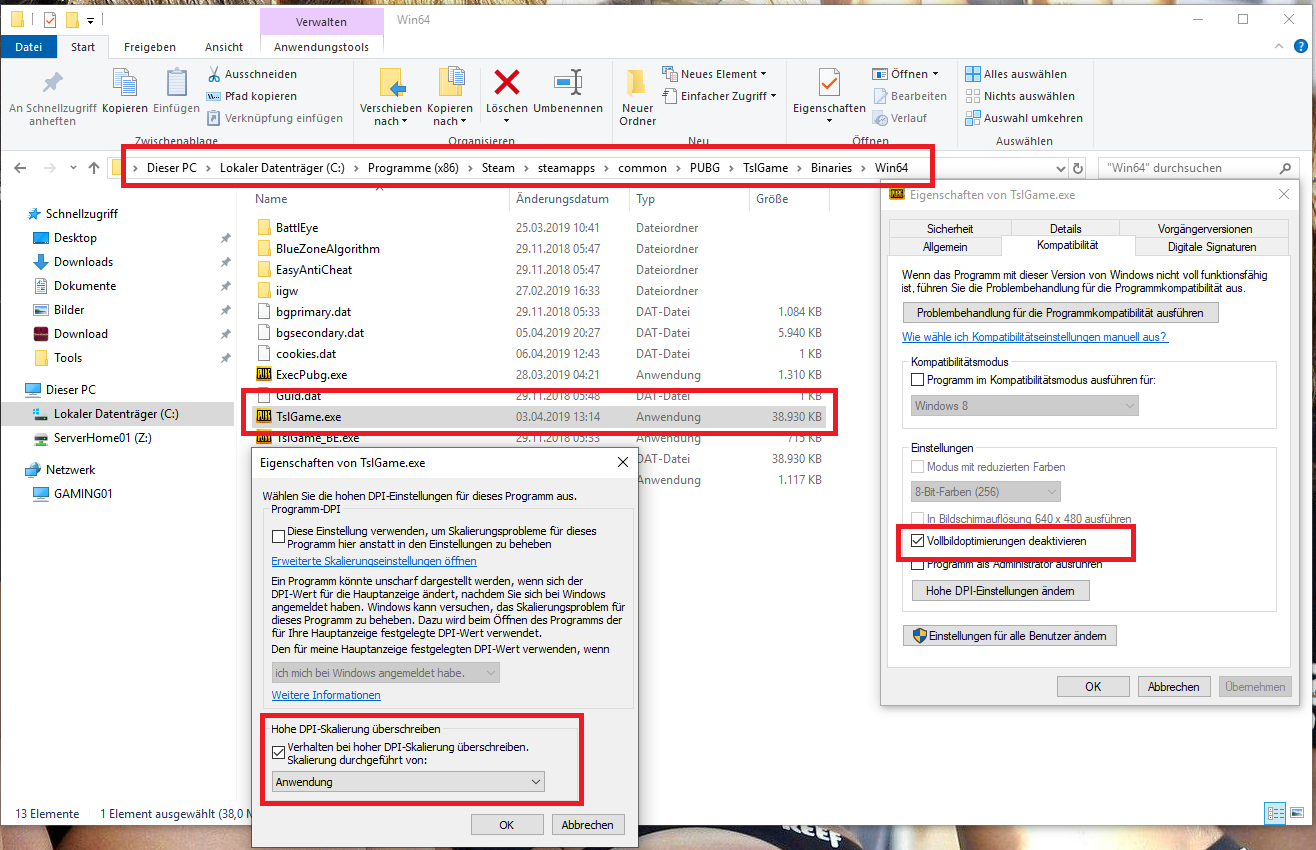Click Alles auswählen to select all files
The height and width of the screenshot is (850, 1316).
click(1016, 74)
